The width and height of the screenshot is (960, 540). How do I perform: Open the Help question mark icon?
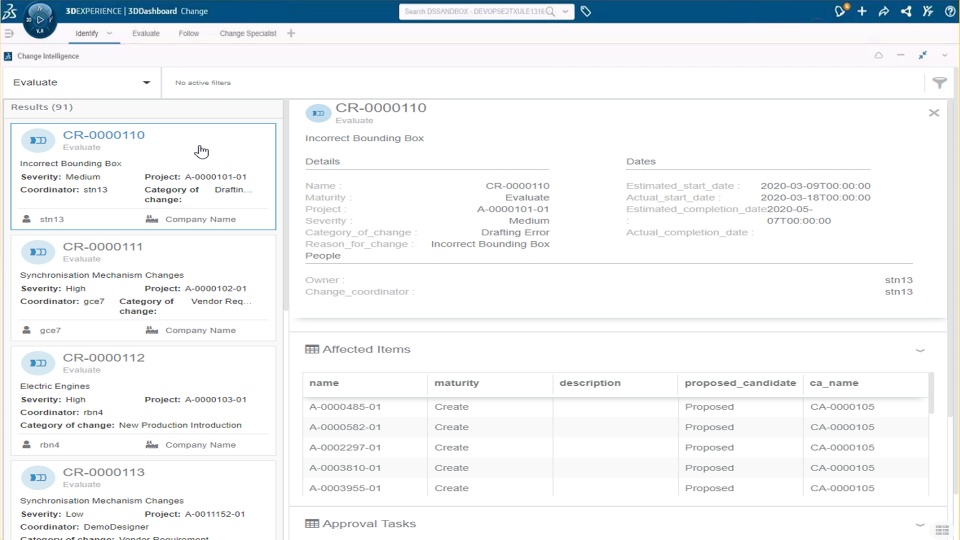pyautogui.click(x=950, y=11)
